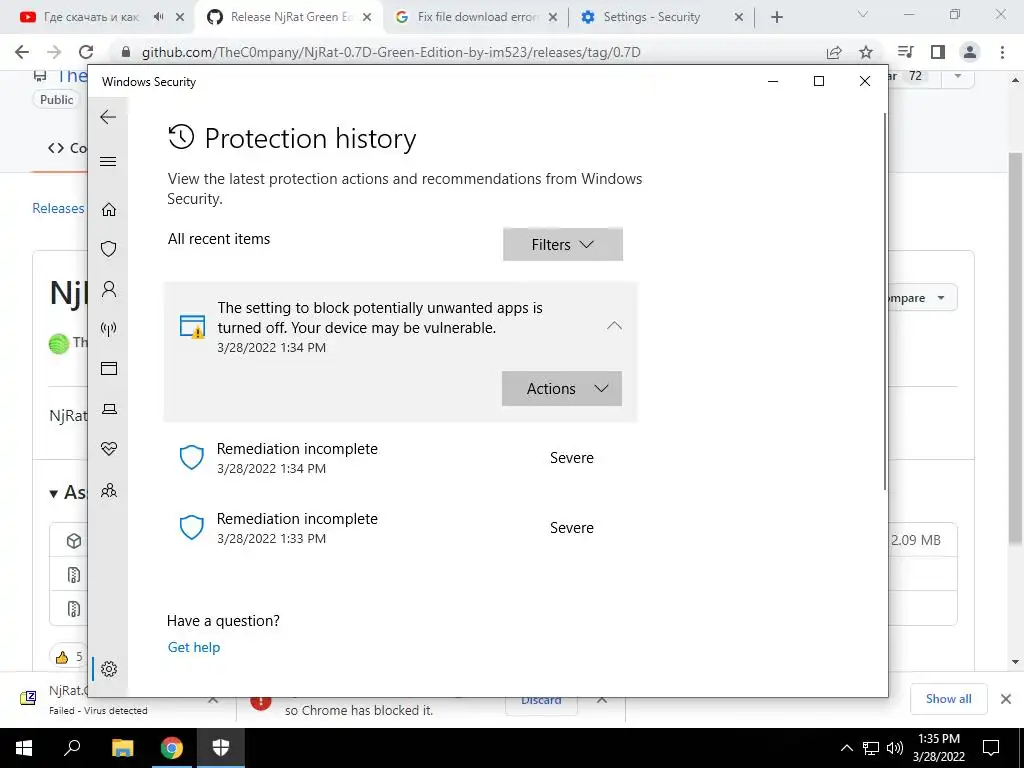Screen dimensions: 1024x768
Task: Collapse the unwanted apps notification entry
Action: pyautogui.click(x=614, y=325)
